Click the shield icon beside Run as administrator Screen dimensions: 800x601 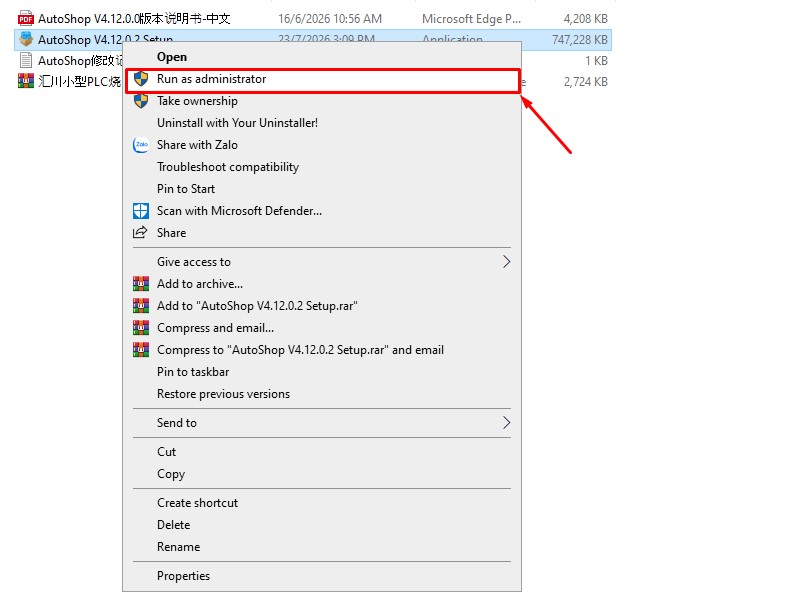tap(141, 79)
